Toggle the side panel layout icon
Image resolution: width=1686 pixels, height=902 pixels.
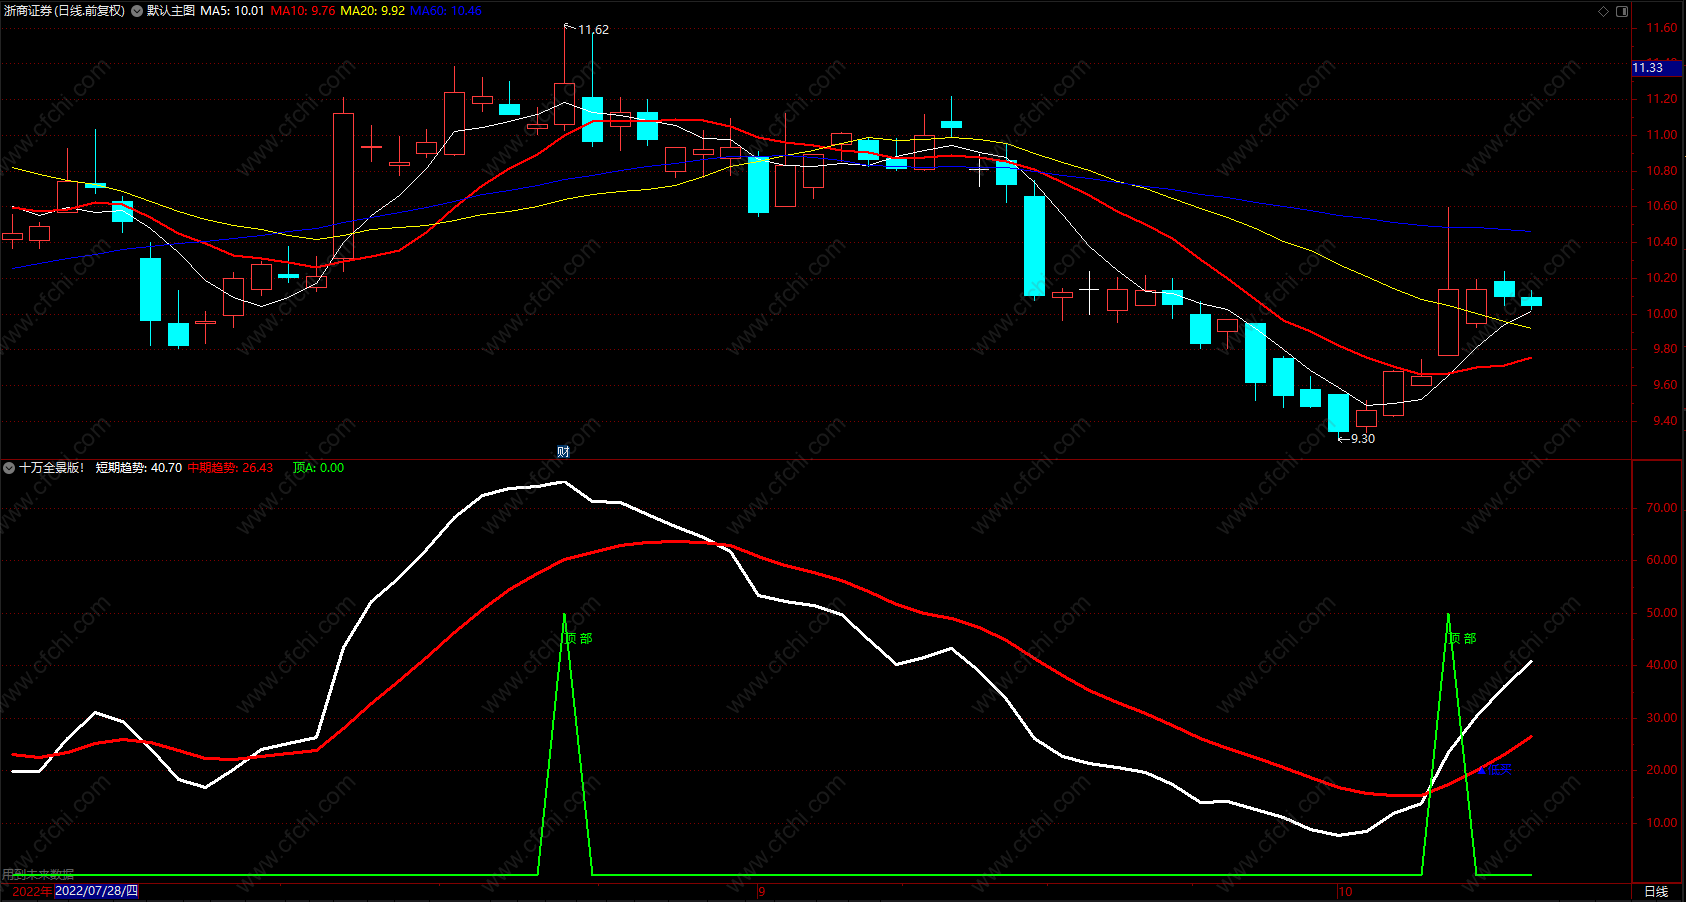pyautogui.click(x=1622, y=11)
